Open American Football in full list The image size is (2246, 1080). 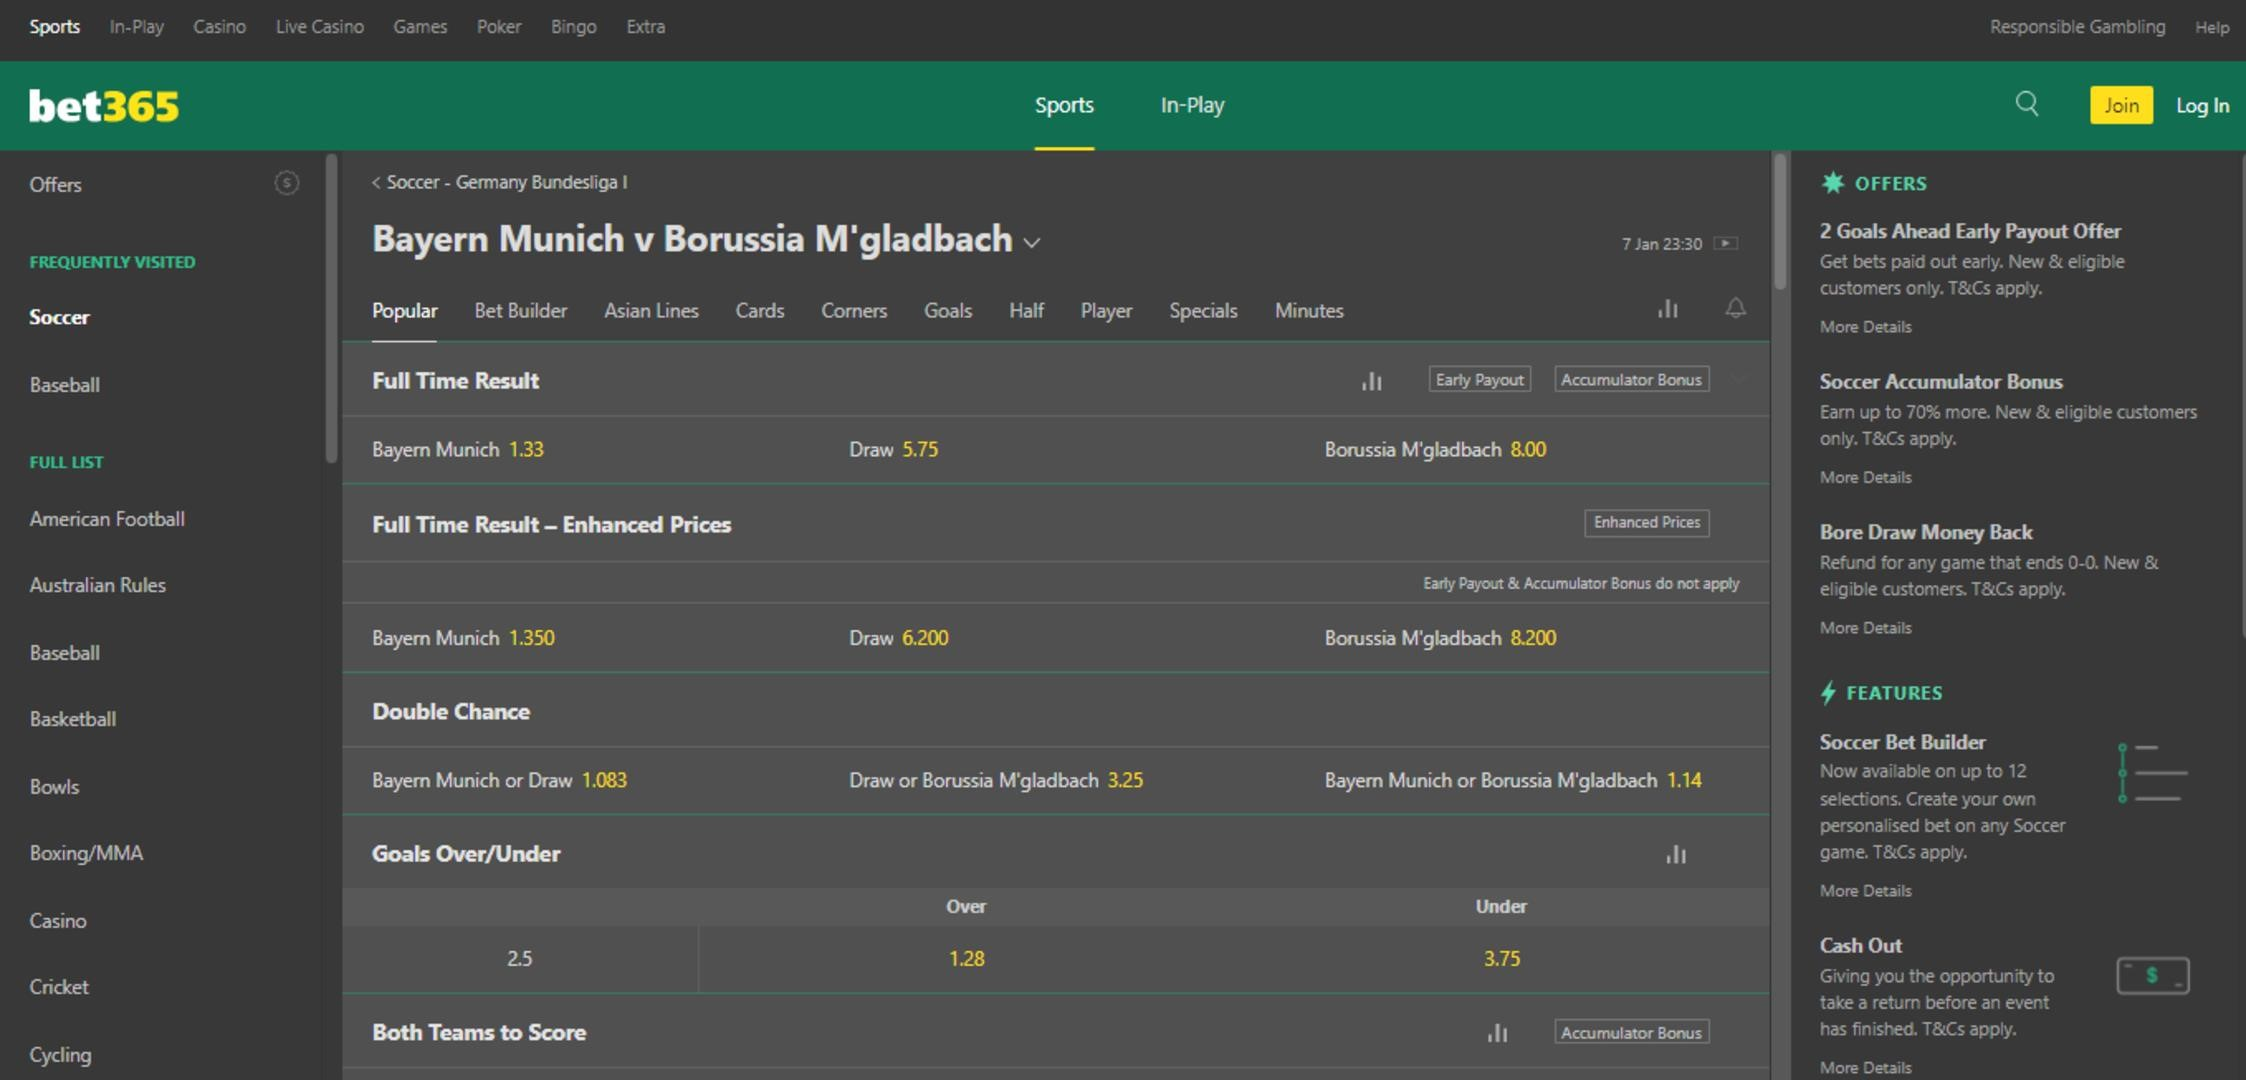point(107,519)
